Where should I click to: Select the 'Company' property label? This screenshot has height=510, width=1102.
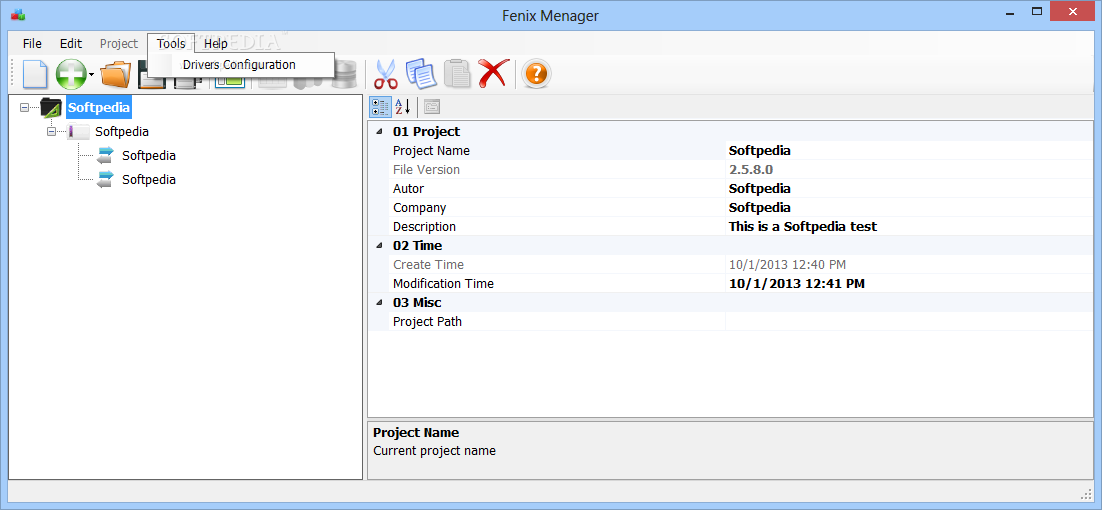tap(420, 207)
